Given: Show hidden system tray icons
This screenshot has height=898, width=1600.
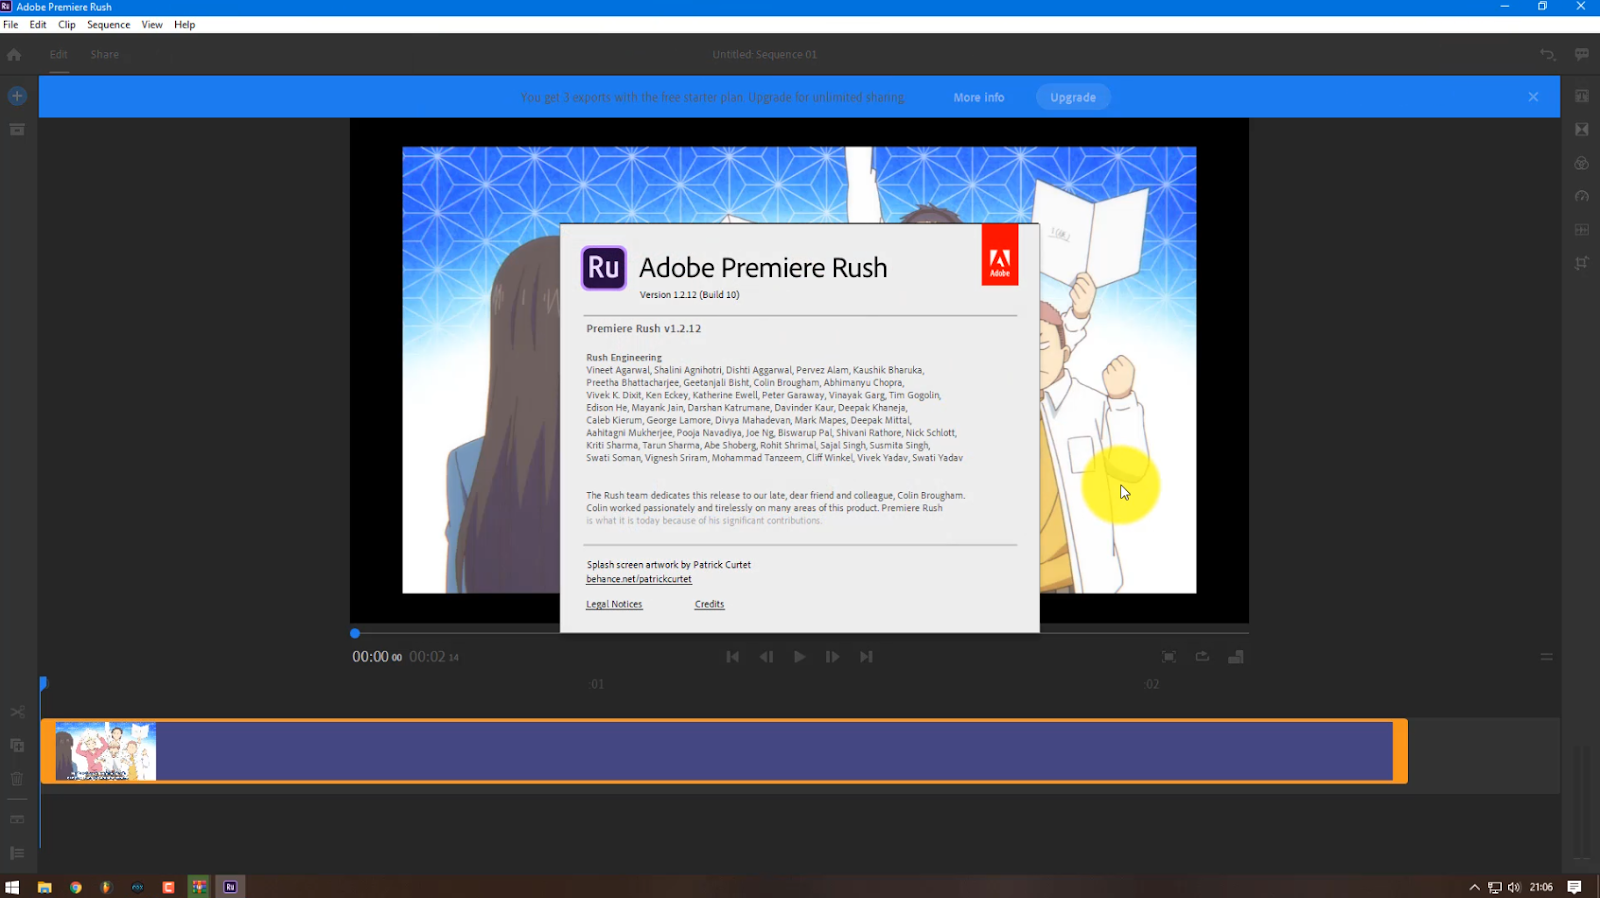Looking at the screenshot, I should (1474, 887).
